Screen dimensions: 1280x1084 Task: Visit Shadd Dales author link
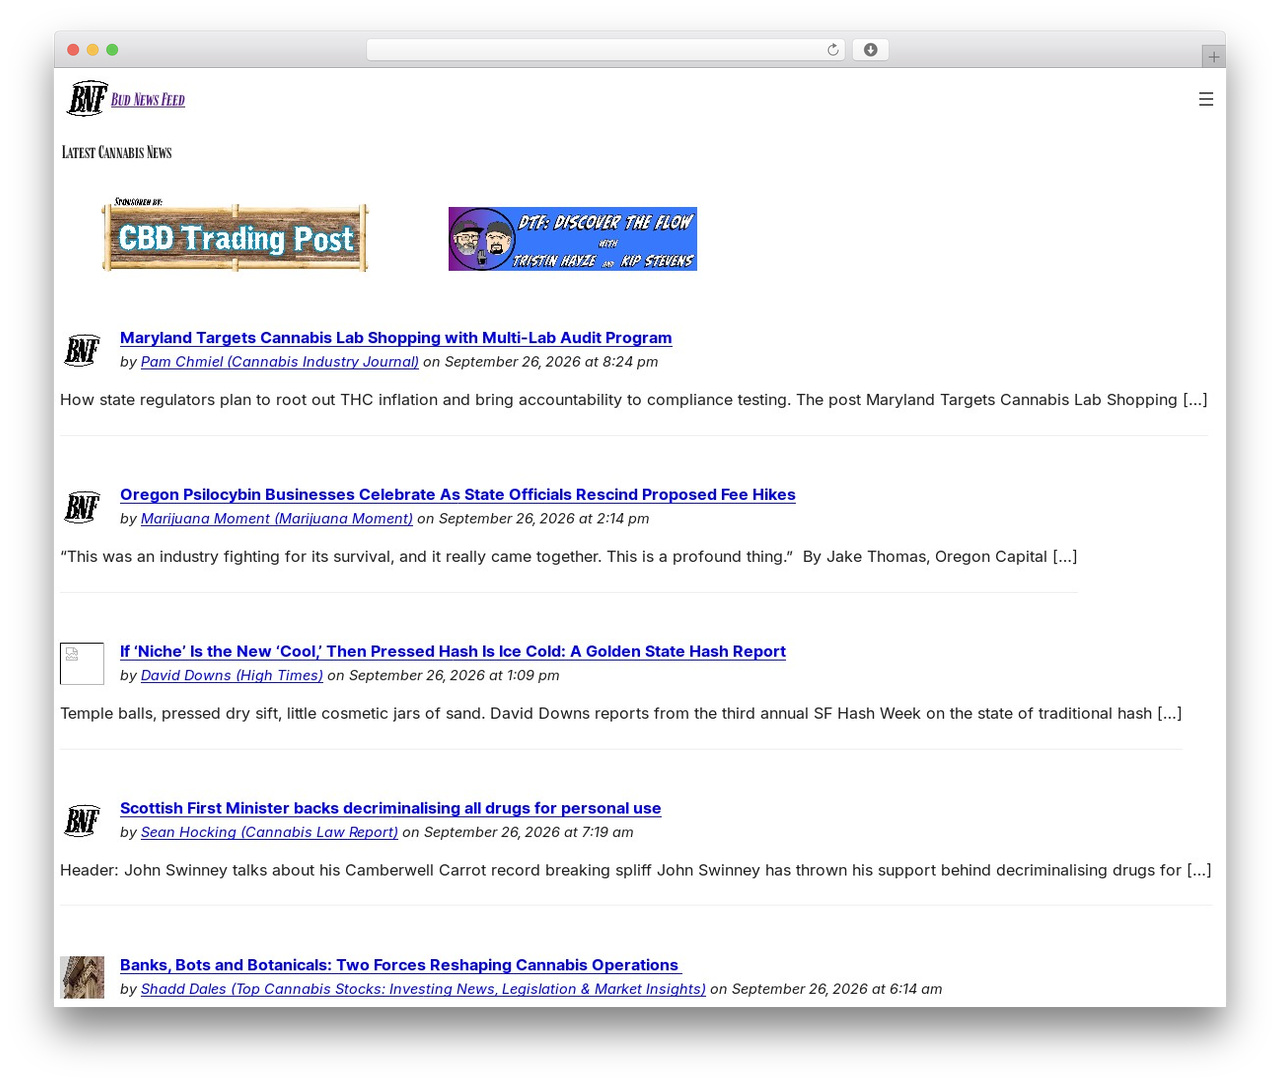tap(423, 989)
